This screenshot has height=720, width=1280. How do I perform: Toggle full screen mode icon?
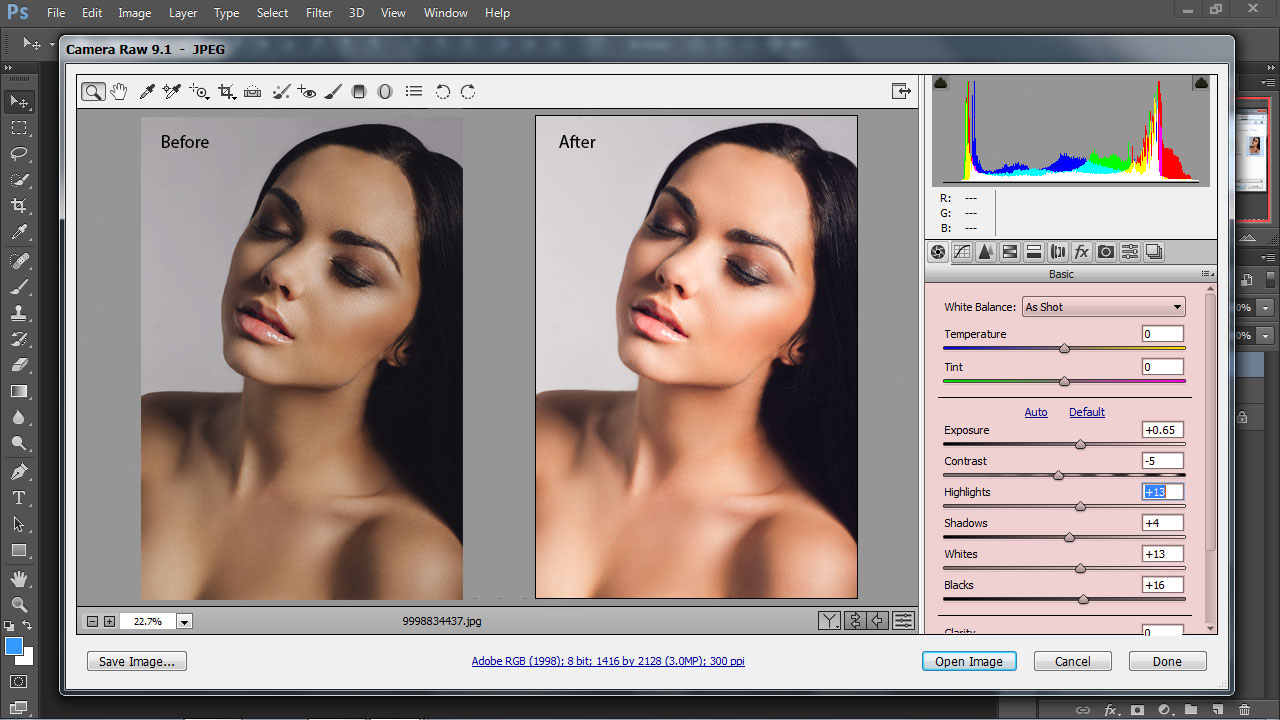point(901,92)
